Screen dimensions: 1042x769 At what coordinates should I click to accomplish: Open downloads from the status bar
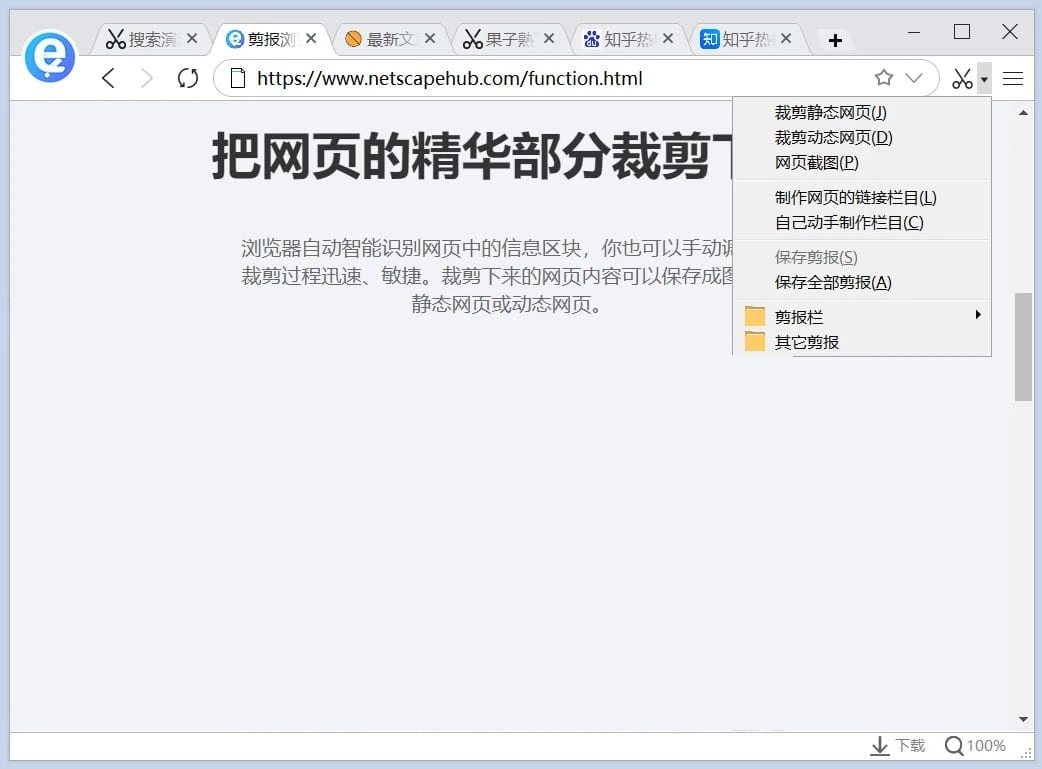[x=898, y=746]
